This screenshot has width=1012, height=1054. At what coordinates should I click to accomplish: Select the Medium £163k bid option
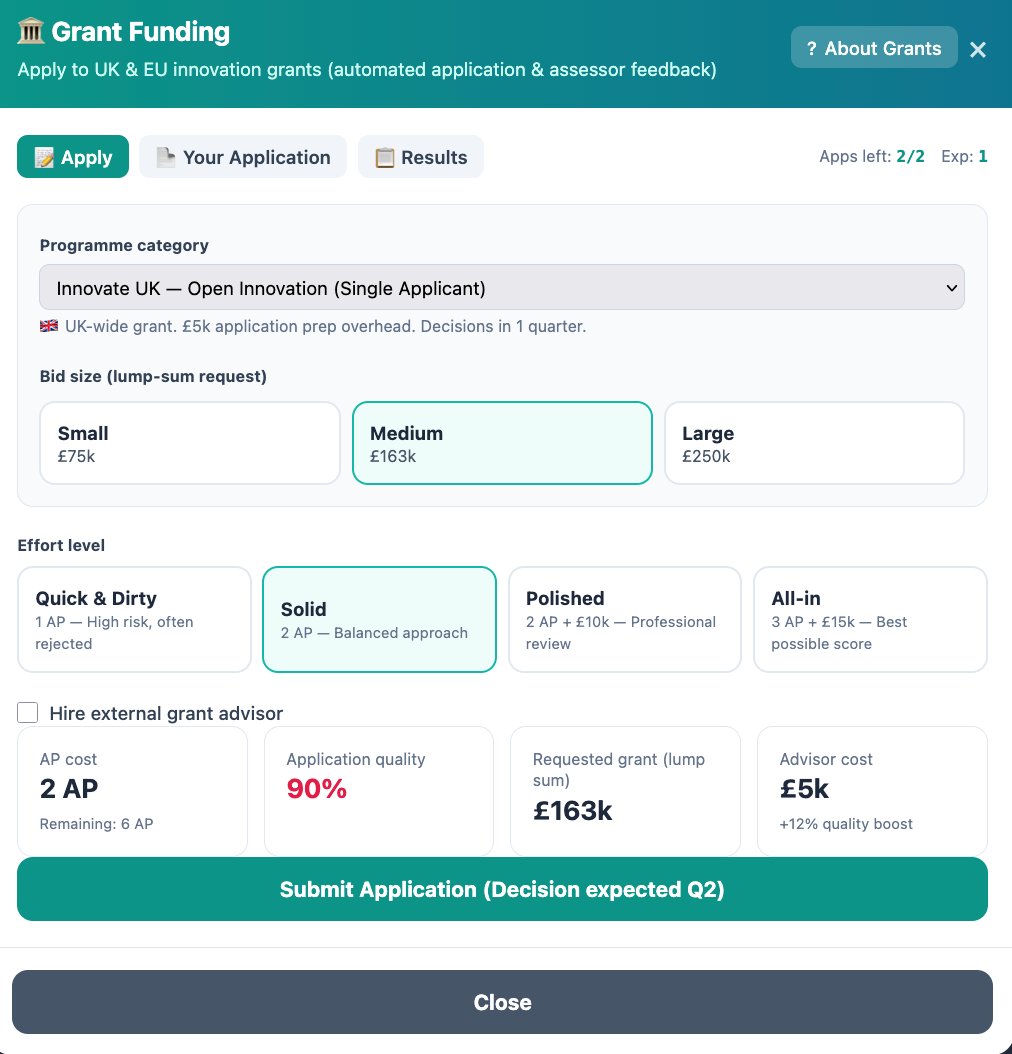coord(502,443)
